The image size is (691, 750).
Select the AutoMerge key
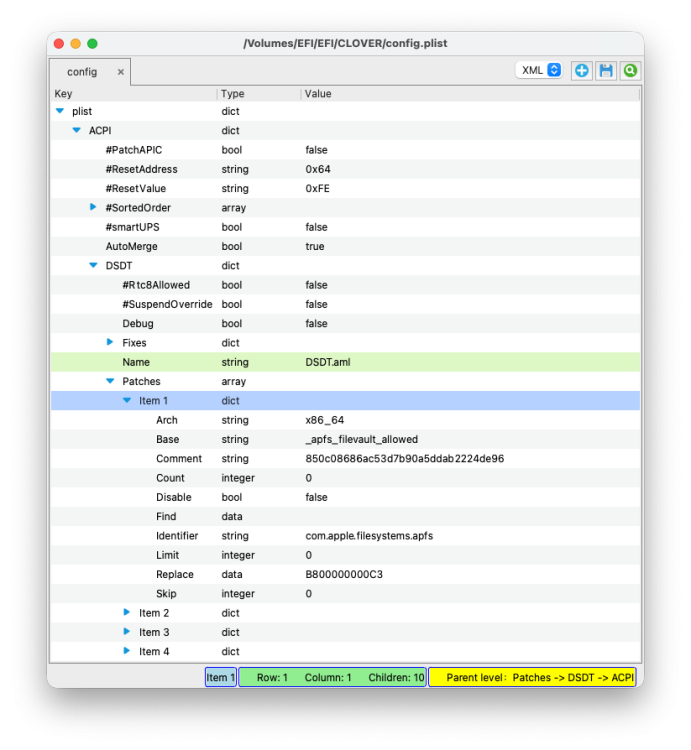click(132, 246)
